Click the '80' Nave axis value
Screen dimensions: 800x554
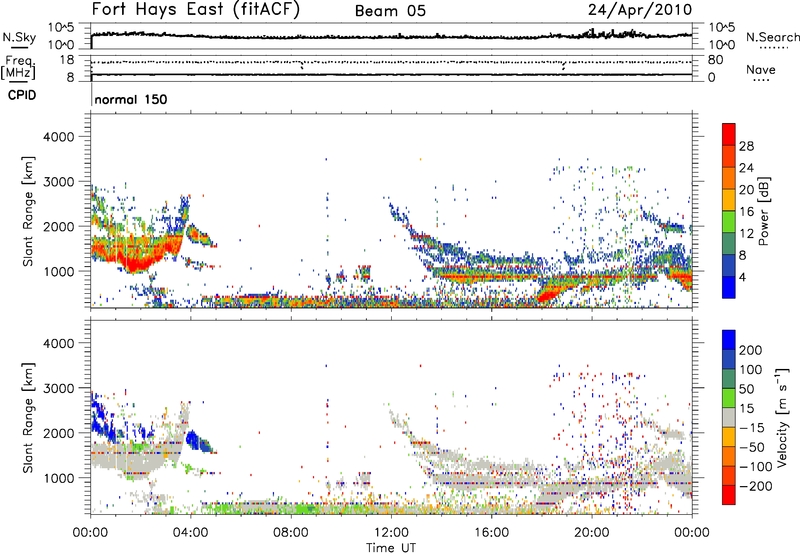click(x=715, y=60)
